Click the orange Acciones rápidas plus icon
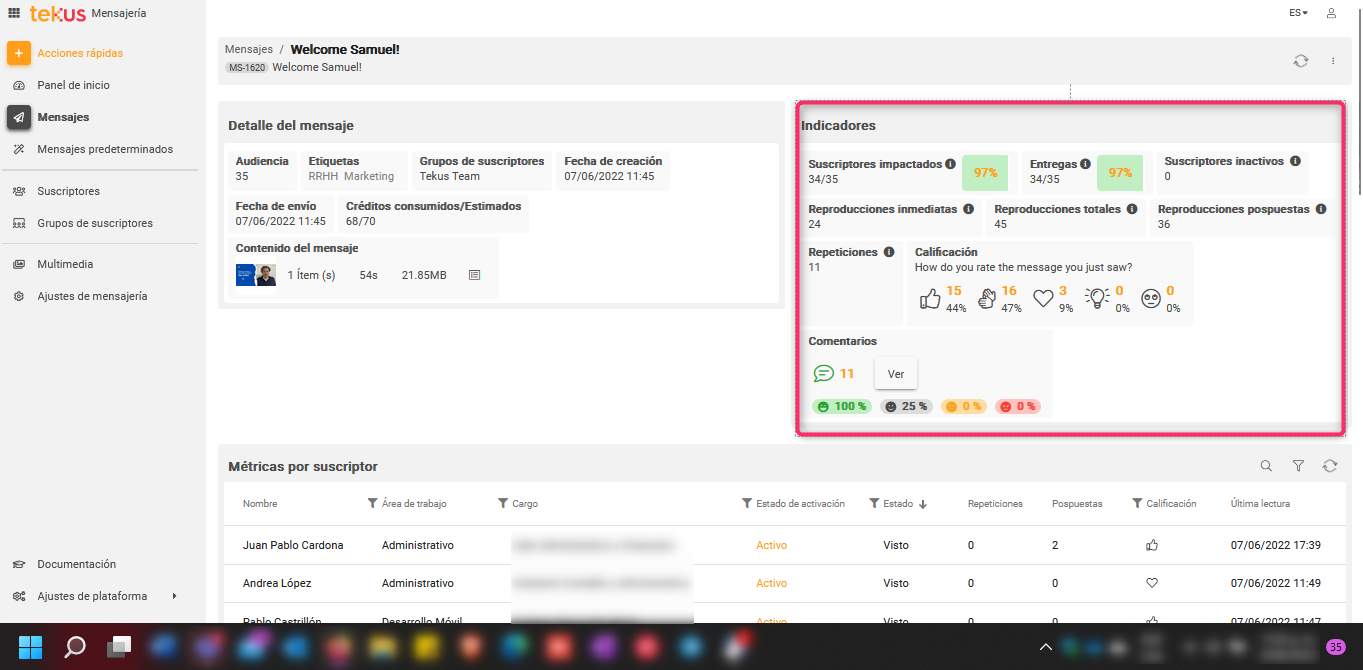Viewport: 1363px width, 670px height. pyautogui.click(x=19, y=53)
